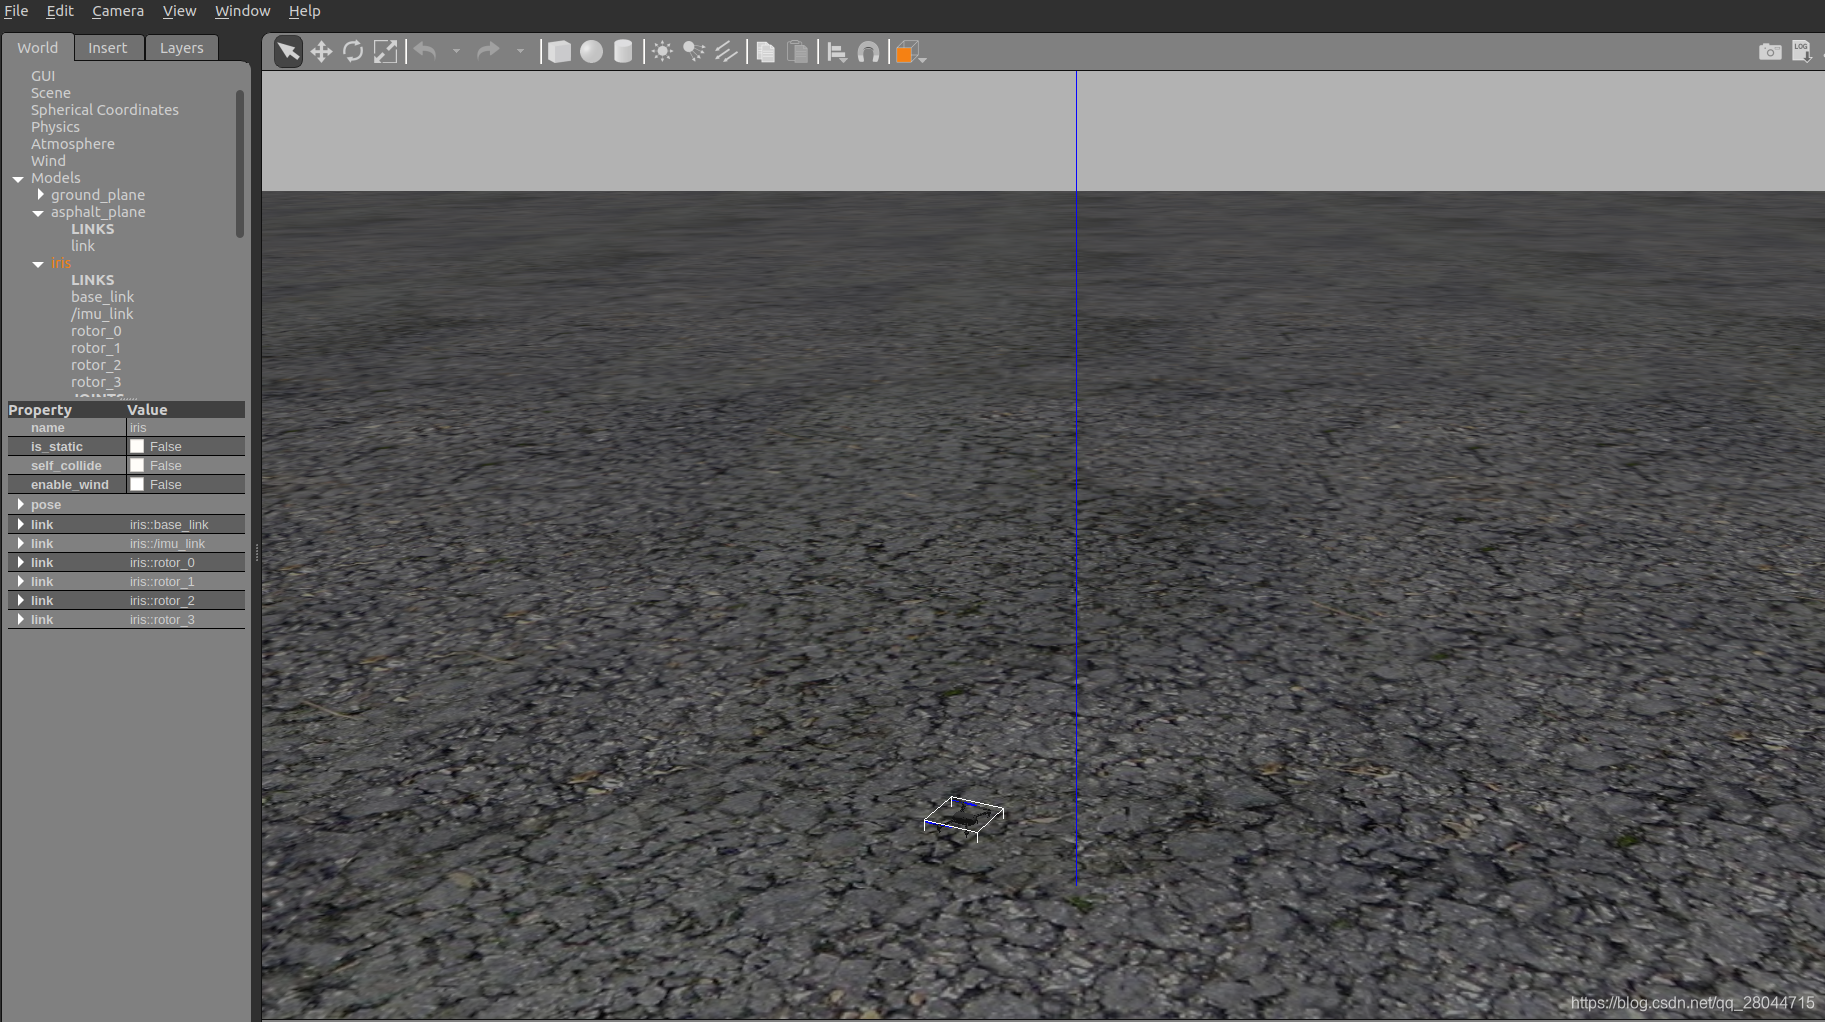Open the align tool
Image resolution: width=1825 pixels, height=1022 pixels.
pyautogui.click(x=837, y=52)
